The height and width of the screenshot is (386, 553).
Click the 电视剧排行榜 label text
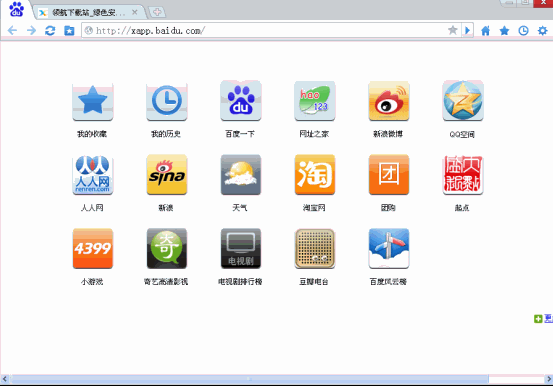point(240,282)
